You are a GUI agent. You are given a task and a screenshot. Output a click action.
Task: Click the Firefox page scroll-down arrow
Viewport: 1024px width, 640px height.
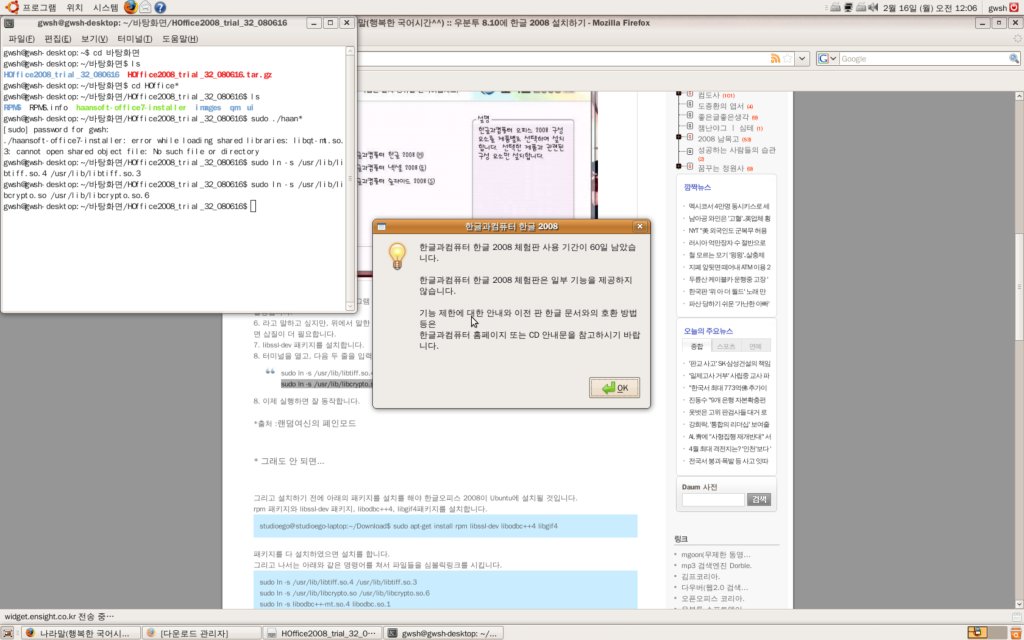1018,604
